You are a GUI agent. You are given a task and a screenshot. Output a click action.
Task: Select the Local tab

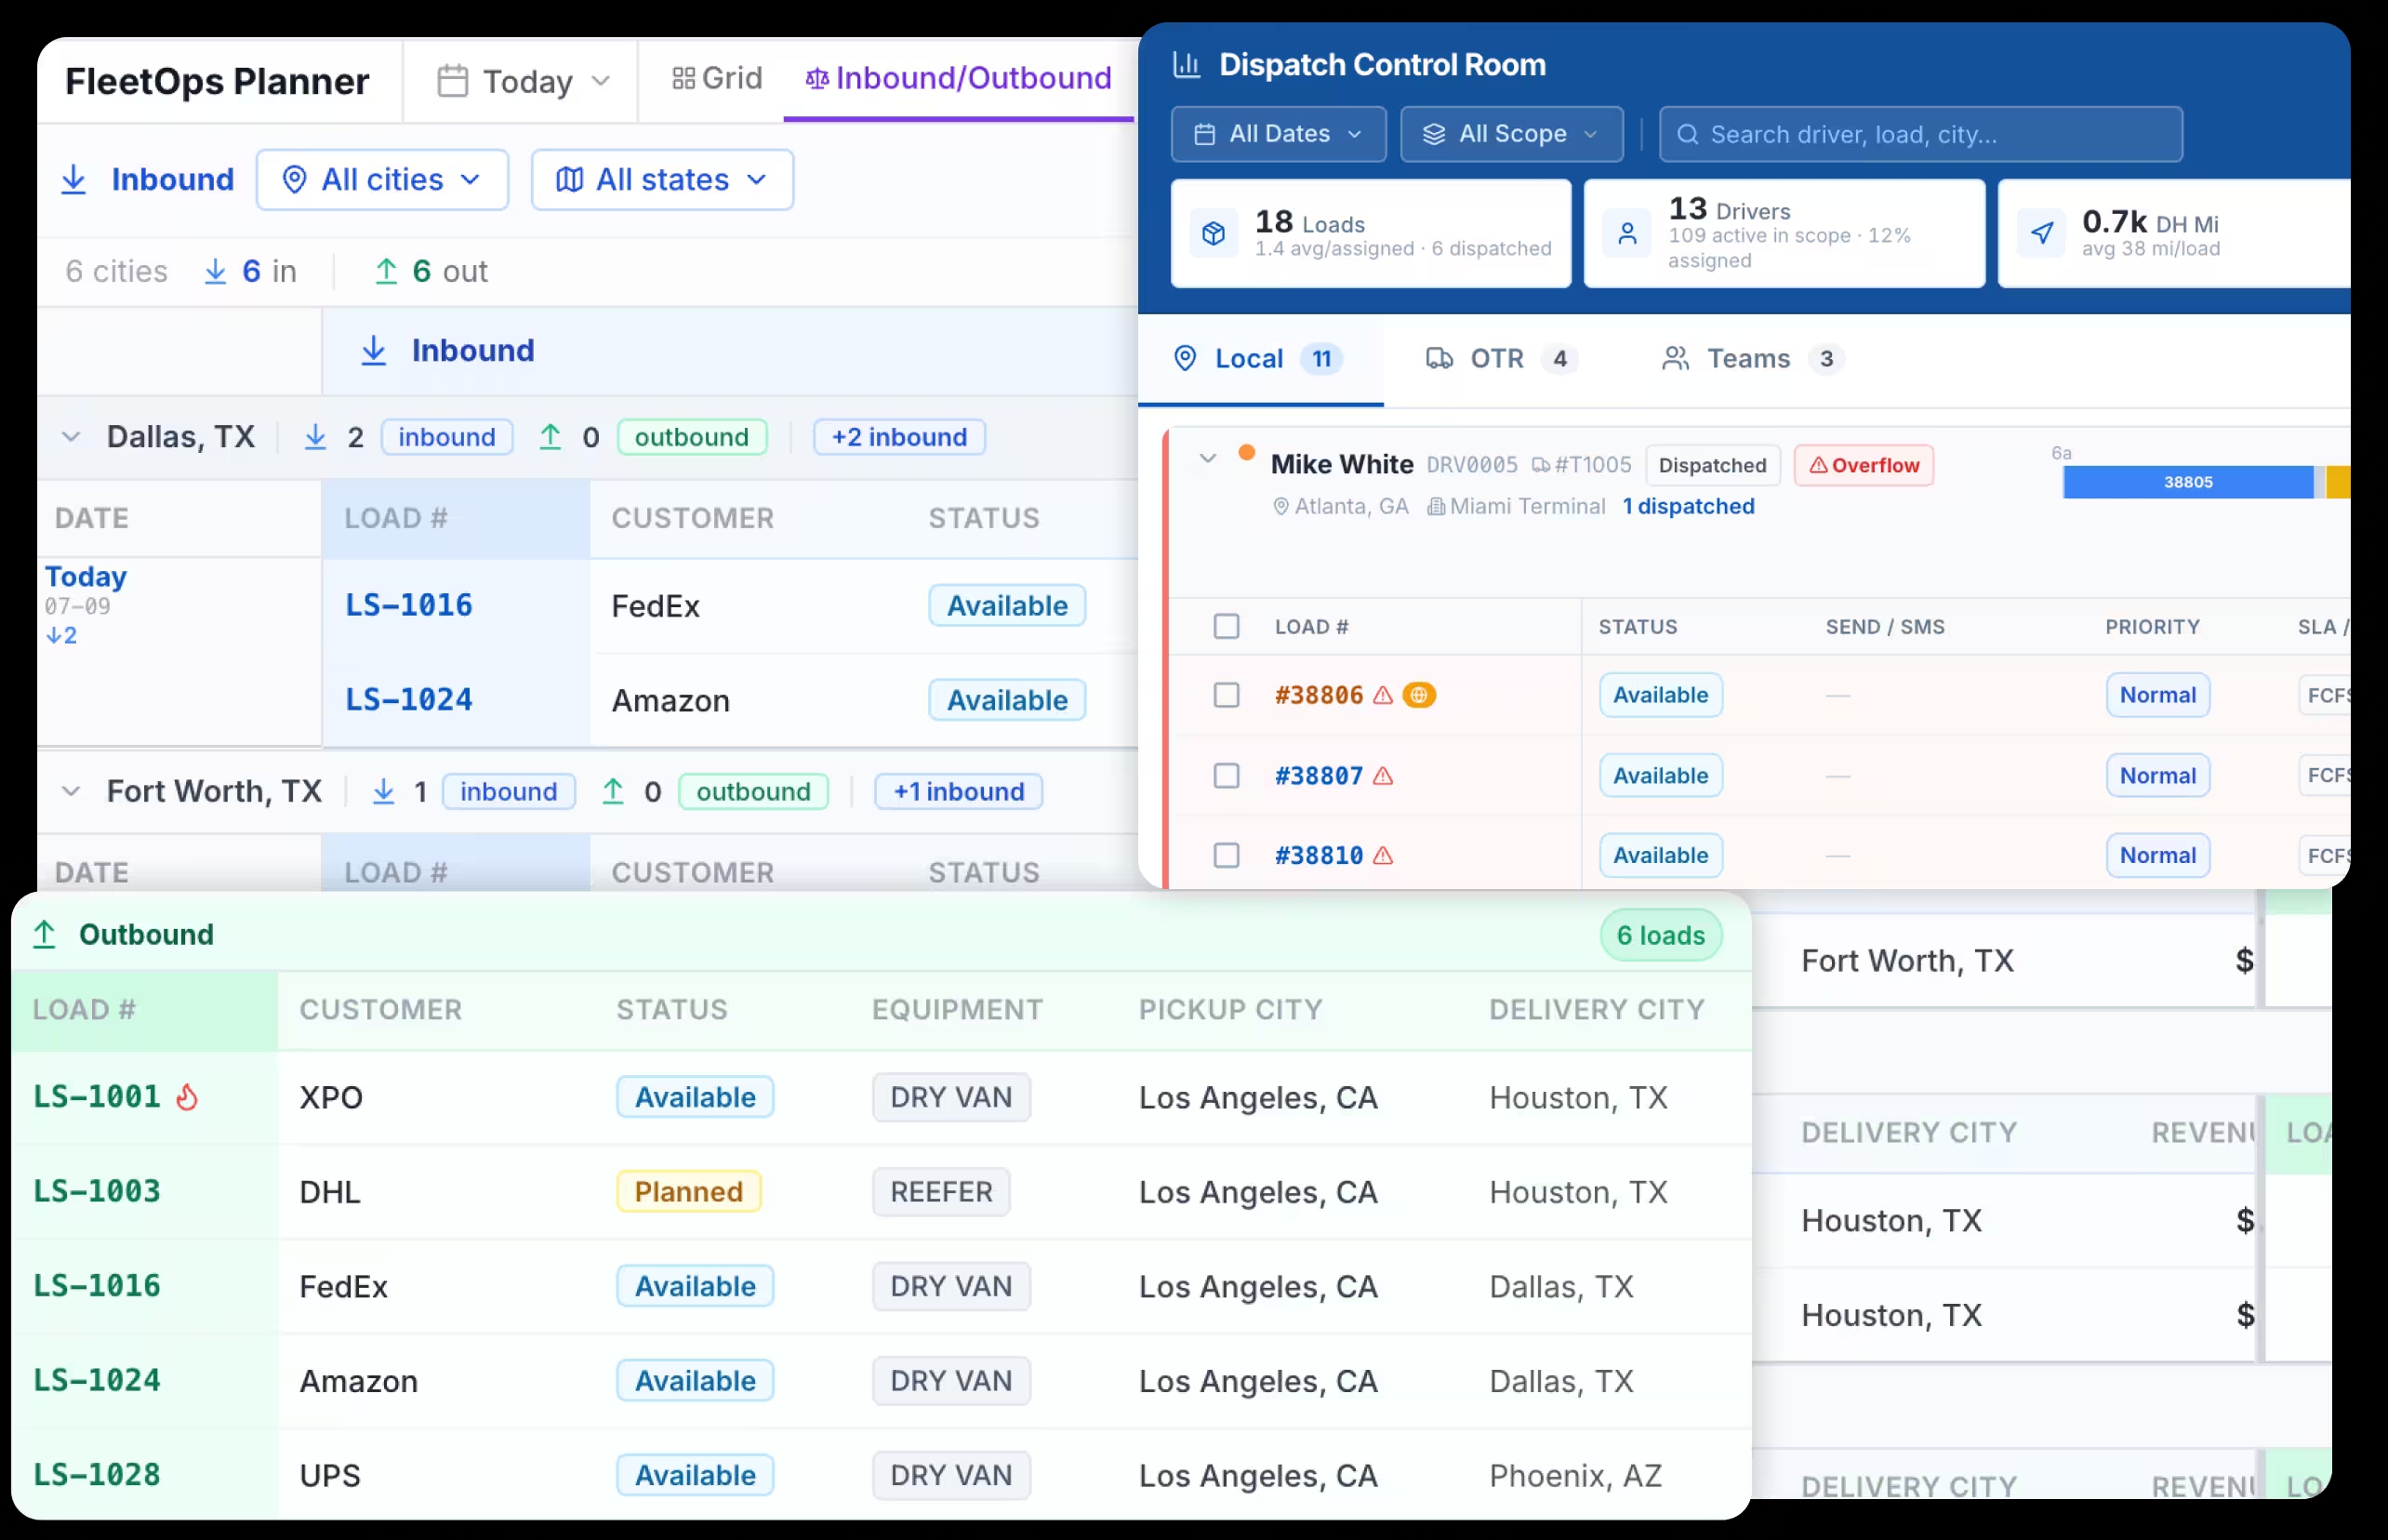point(1260,359)
